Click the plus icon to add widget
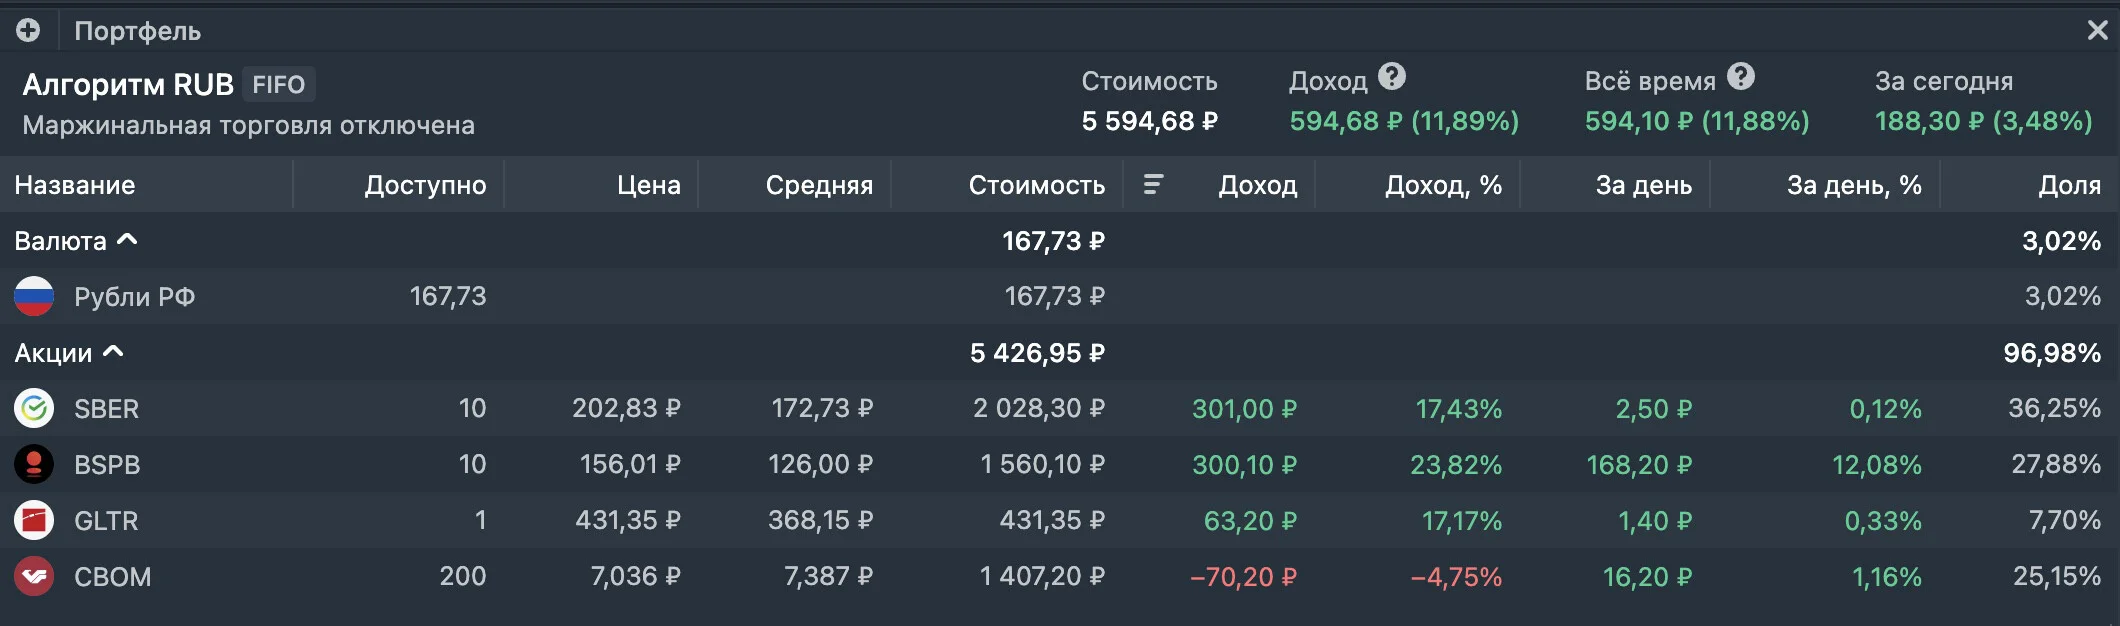2120x626 pixels. (x=28, y=30)
